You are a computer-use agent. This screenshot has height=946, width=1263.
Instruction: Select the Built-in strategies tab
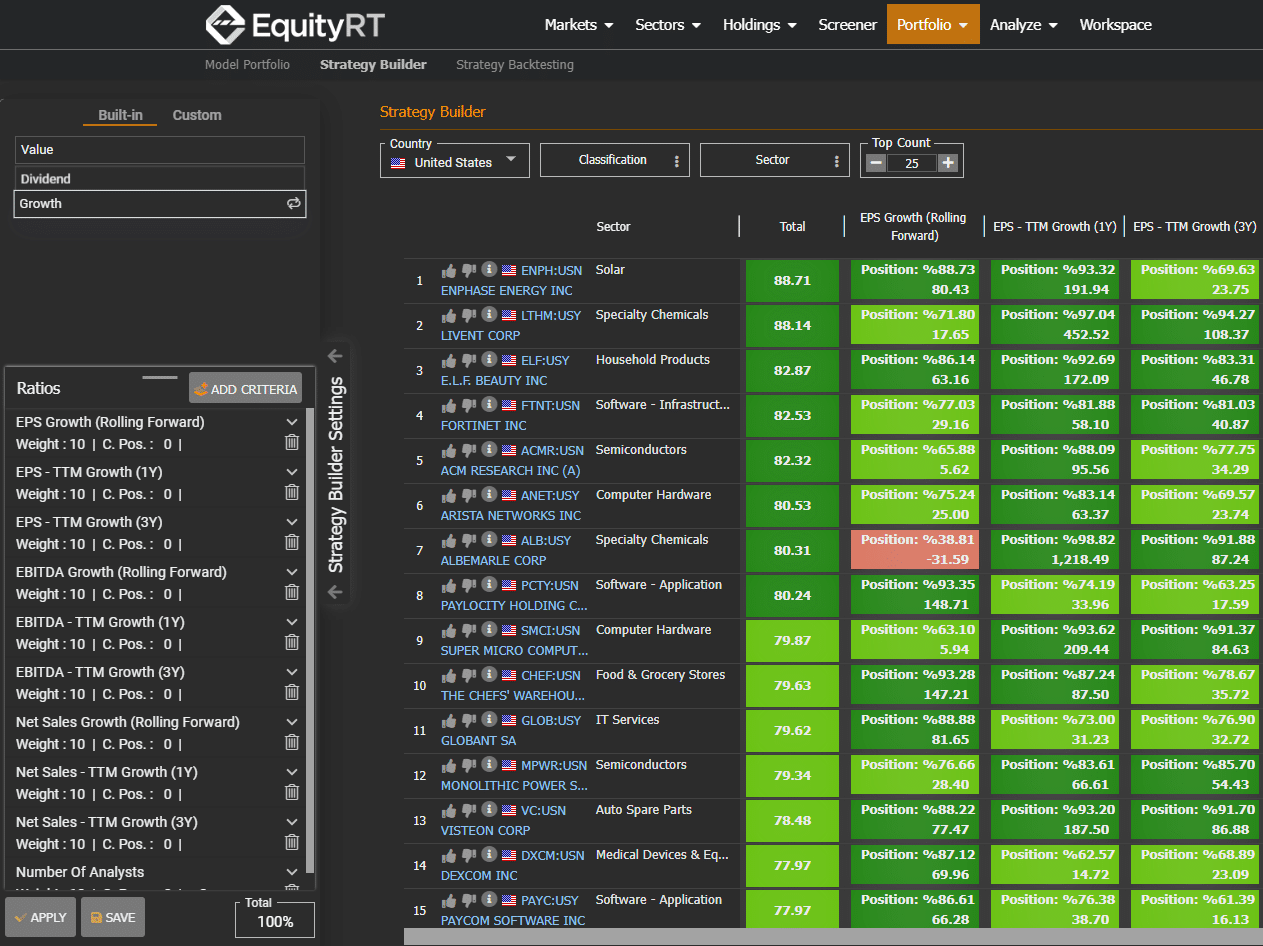(x=120, y=115)
